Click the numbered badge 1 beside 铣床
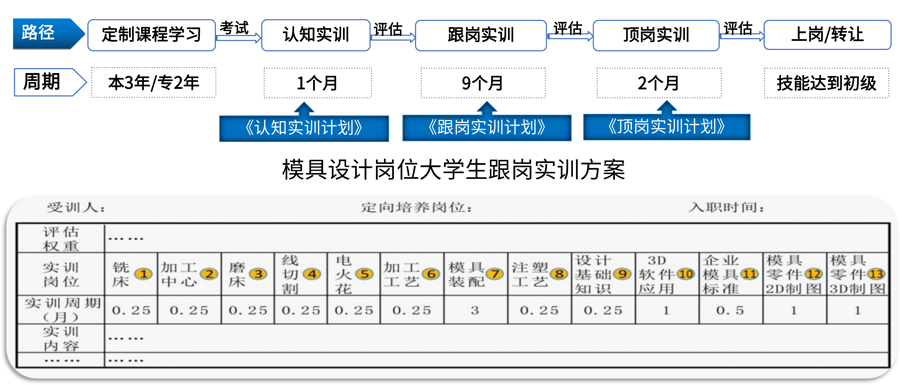900x385 pixels. point(143,274)
